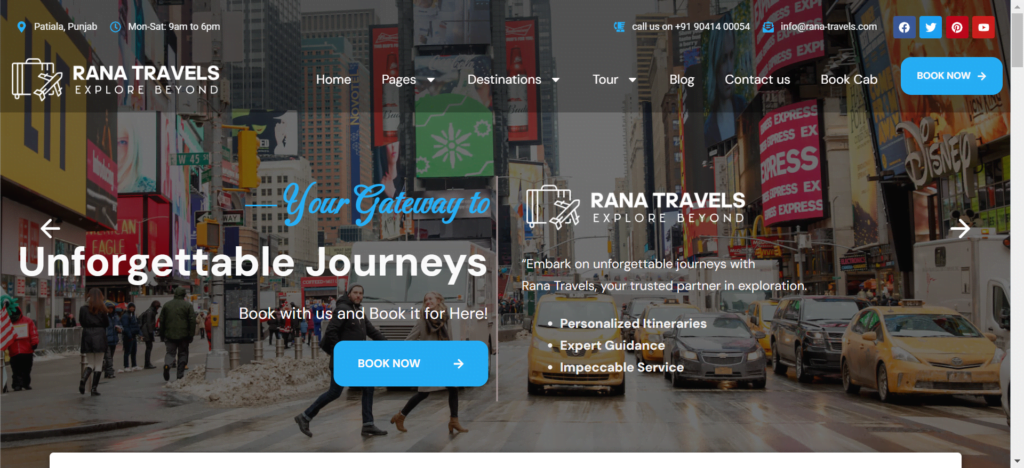The image size is (1024, 468).
Task: Open the Facebook social icon
Action: [x=904, y=27]
